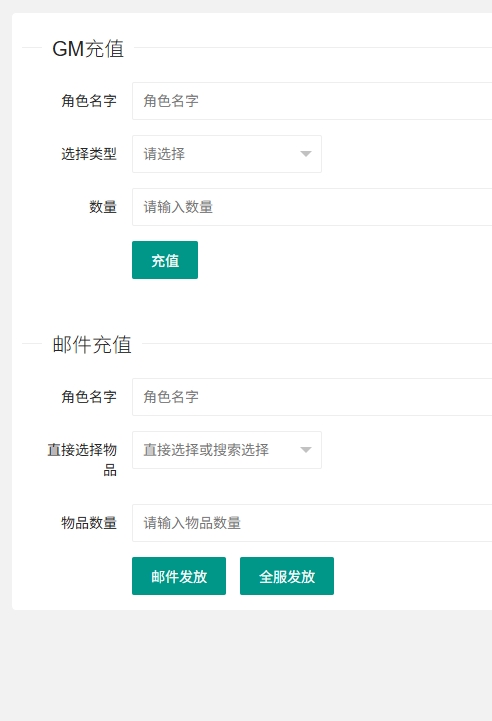492x721 pixels.
Task: Click the 角色名字 label in 邮件充值 section
Action: [x=89, y=397]
